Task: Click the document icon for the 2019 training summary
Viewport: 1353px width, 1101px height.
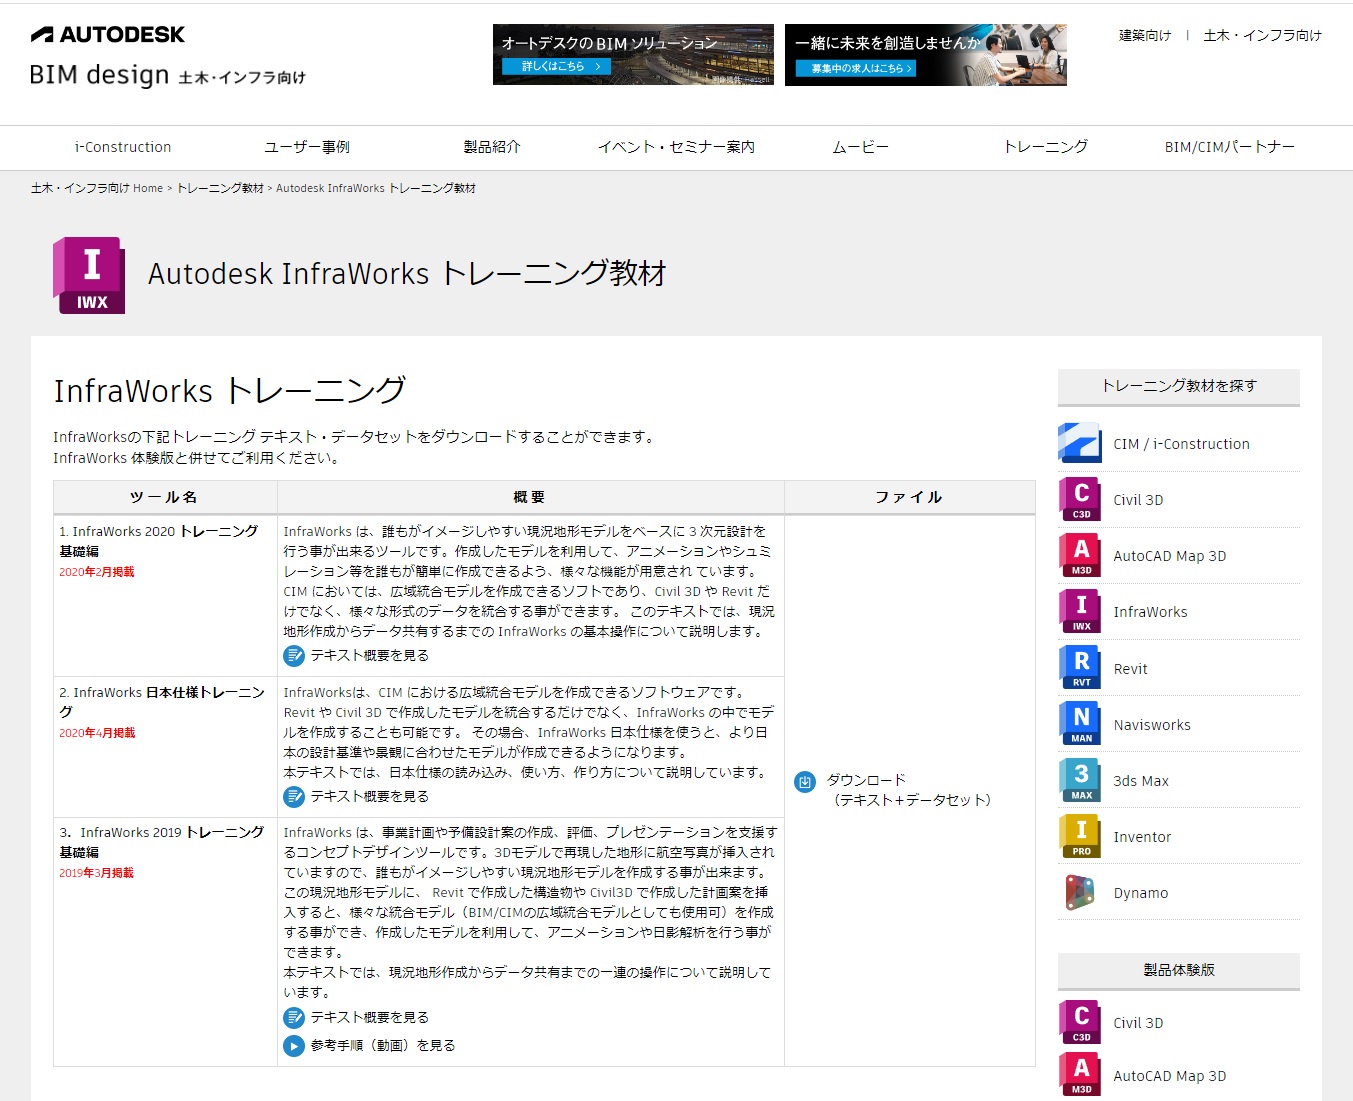Action: [x=294, y=1018]
